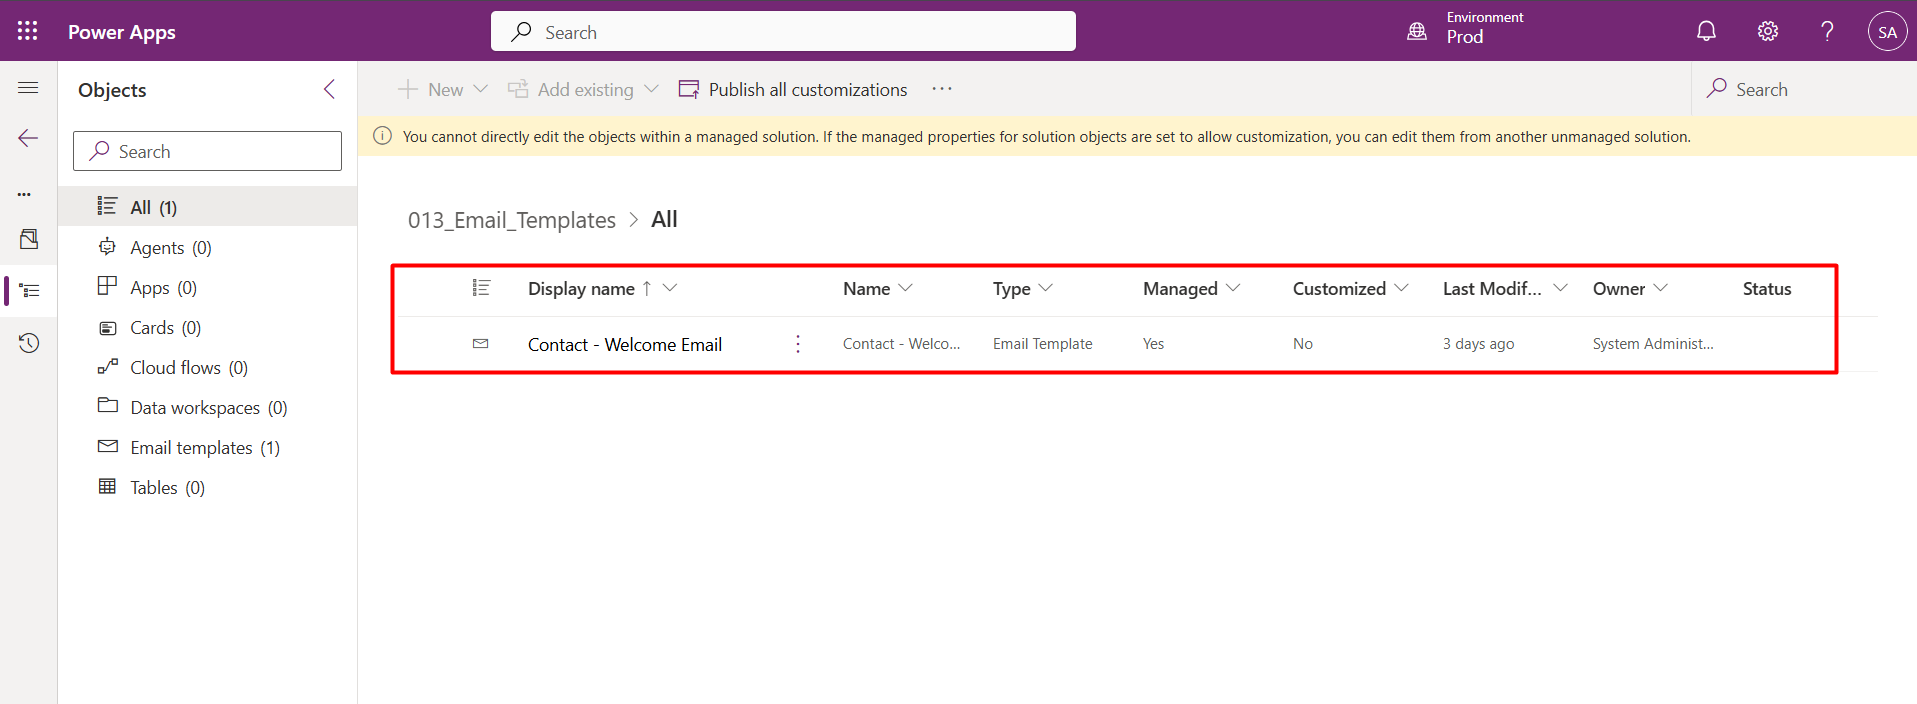The width and height of the screenshot is (1917, 704).
Task: Click the Email Template row envelope icon
Action: (480, 343)
